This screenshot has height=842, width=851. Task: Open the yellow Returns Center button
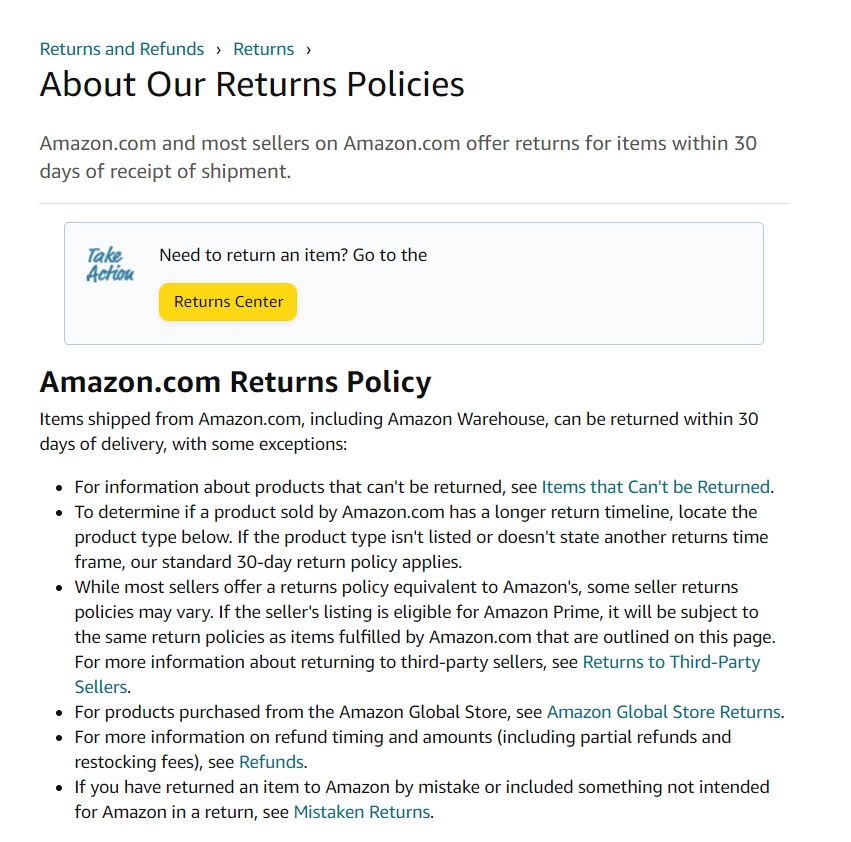point(228,302)
